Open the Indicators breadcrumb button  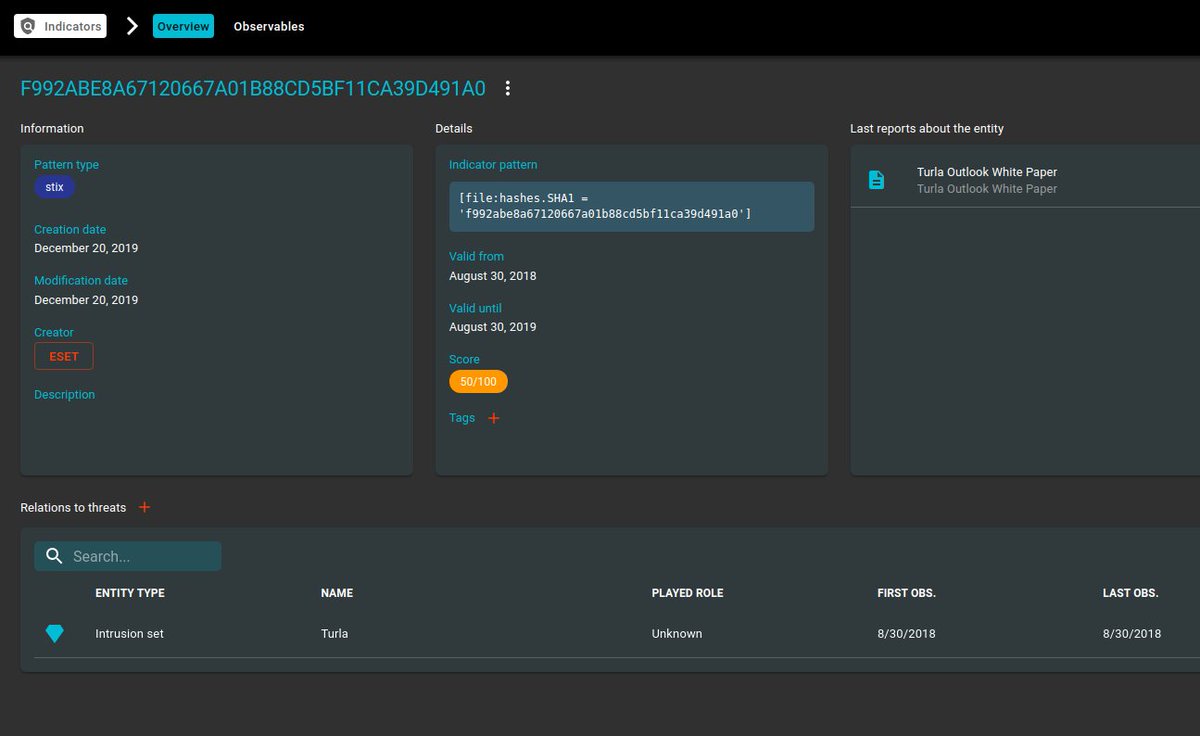point(60,26)
